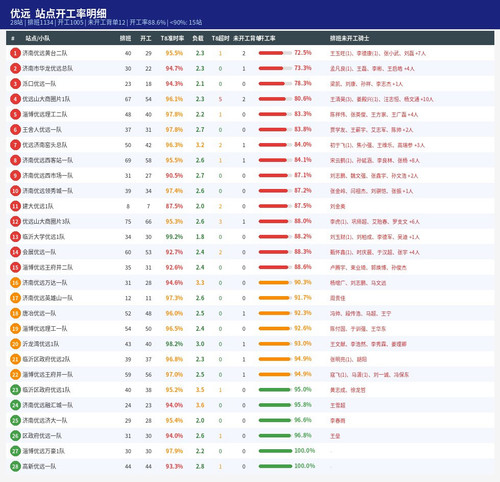Click the full green bar in row 28
The height and width of the screenshot is (482, 500).
click(x=275, y=467)
